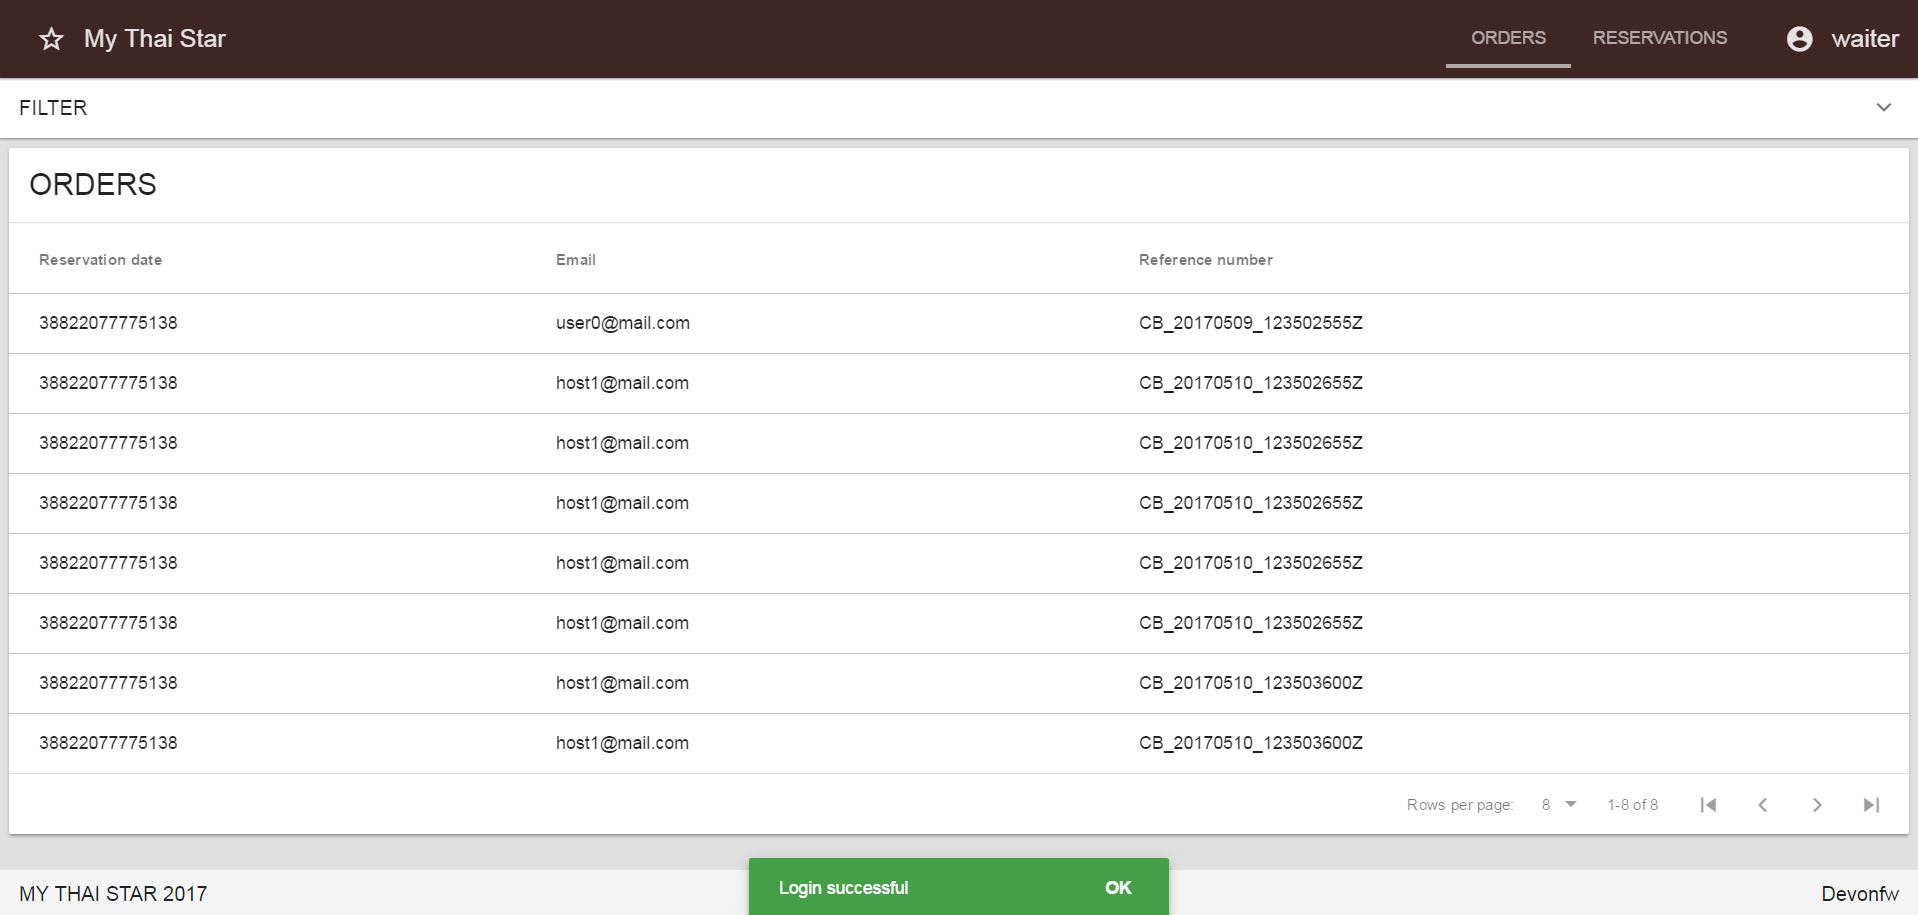
Task: Go to the previous page of orders
Action: click(1763, 805)
